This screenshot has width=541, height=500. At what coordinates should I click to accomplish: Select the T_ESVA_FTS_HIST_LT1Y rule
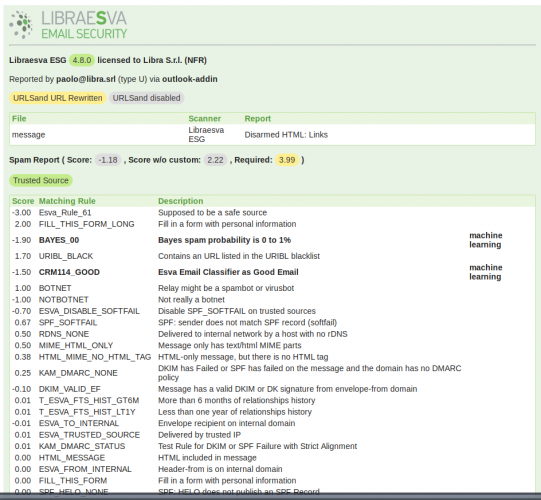point(87,412)
